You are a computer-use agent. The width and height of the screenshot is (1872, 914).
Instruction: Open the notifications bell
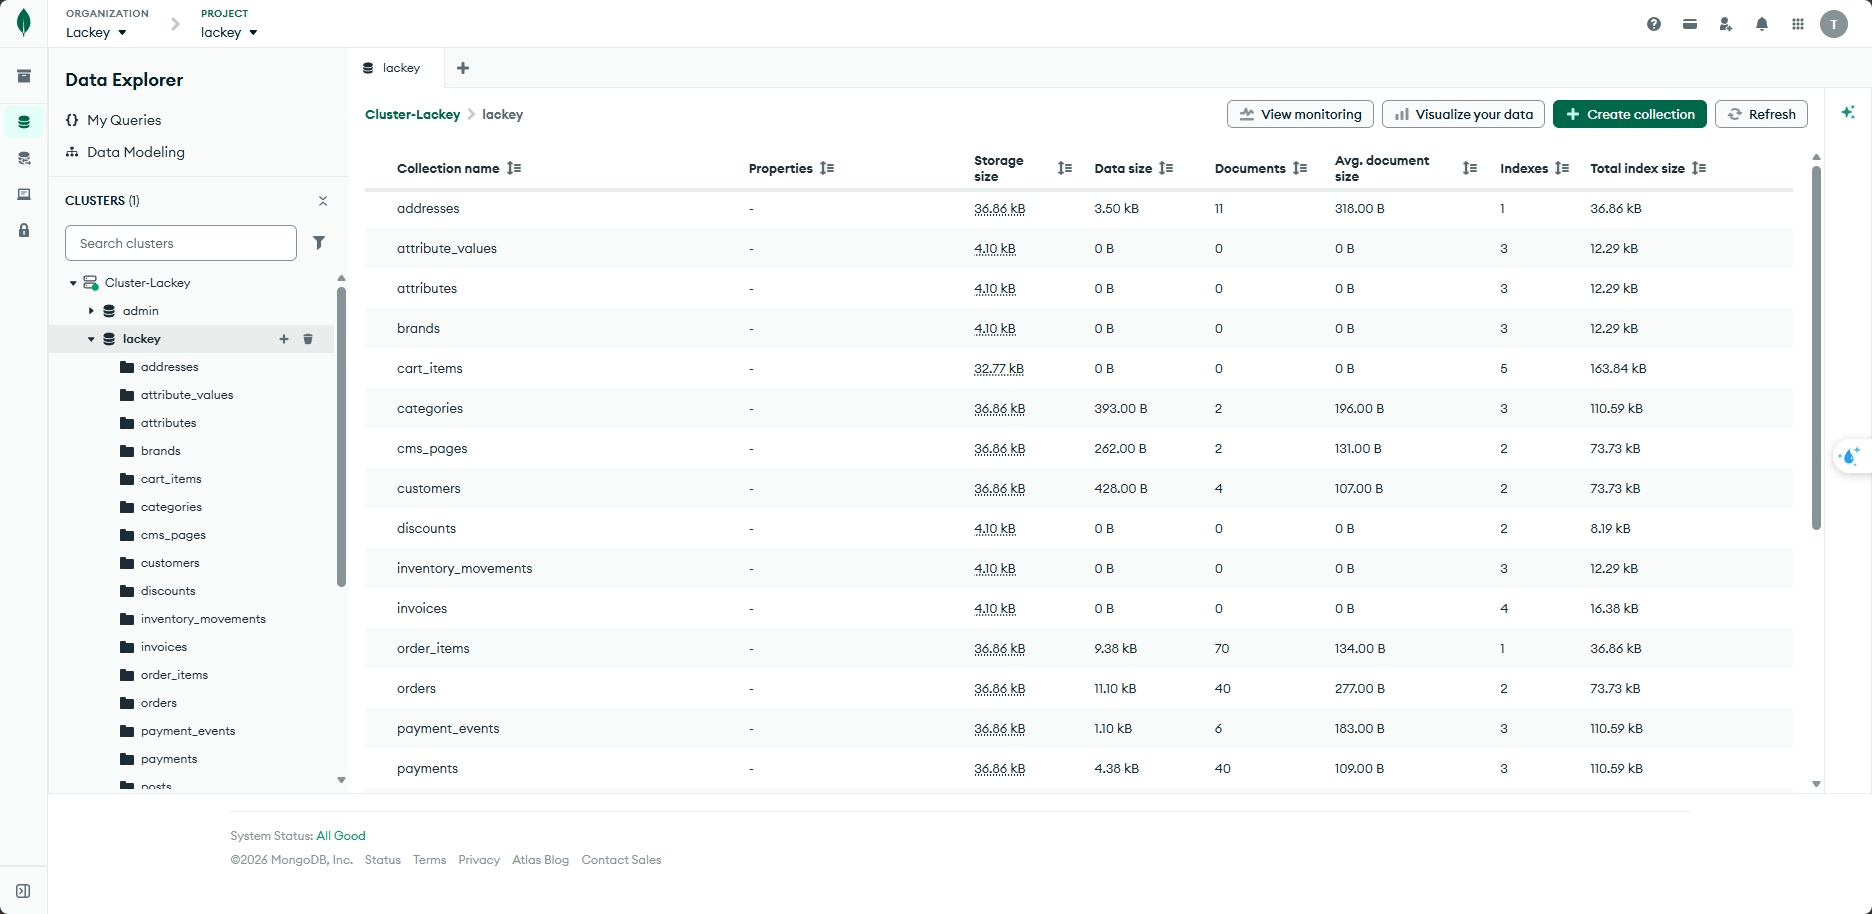1762,24
